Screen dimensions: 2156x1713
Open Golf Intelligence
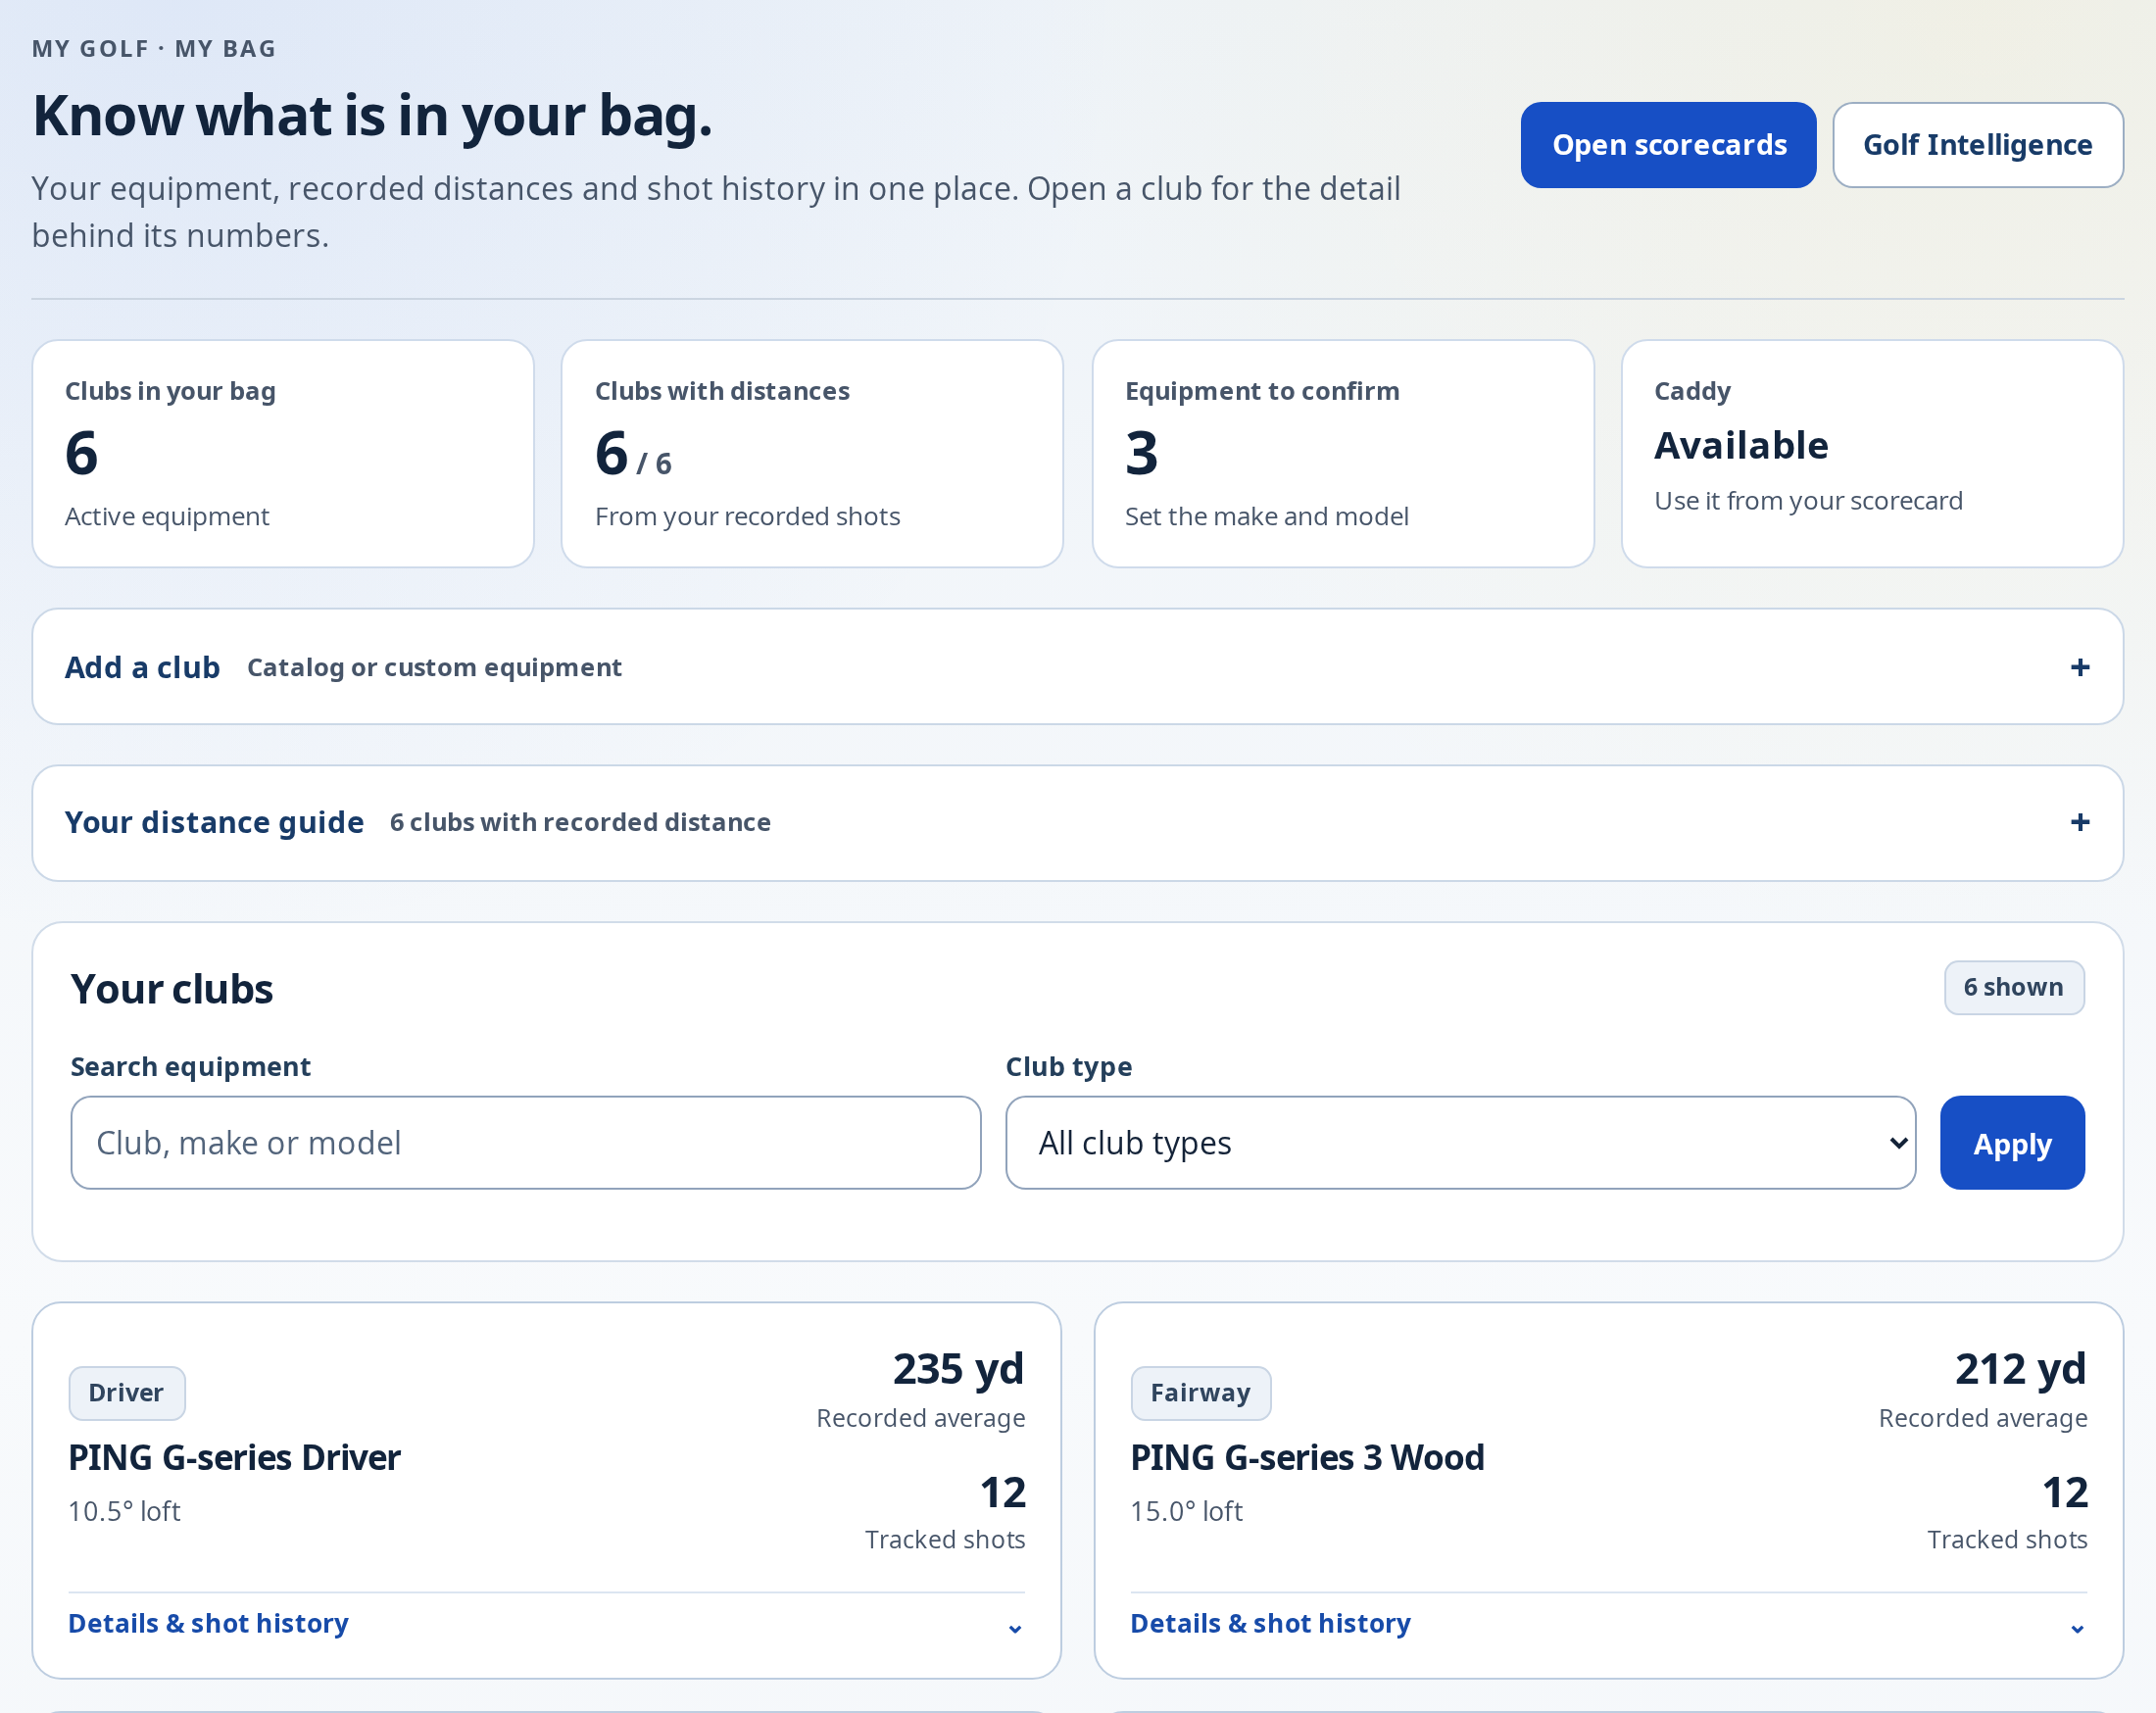1977,145
